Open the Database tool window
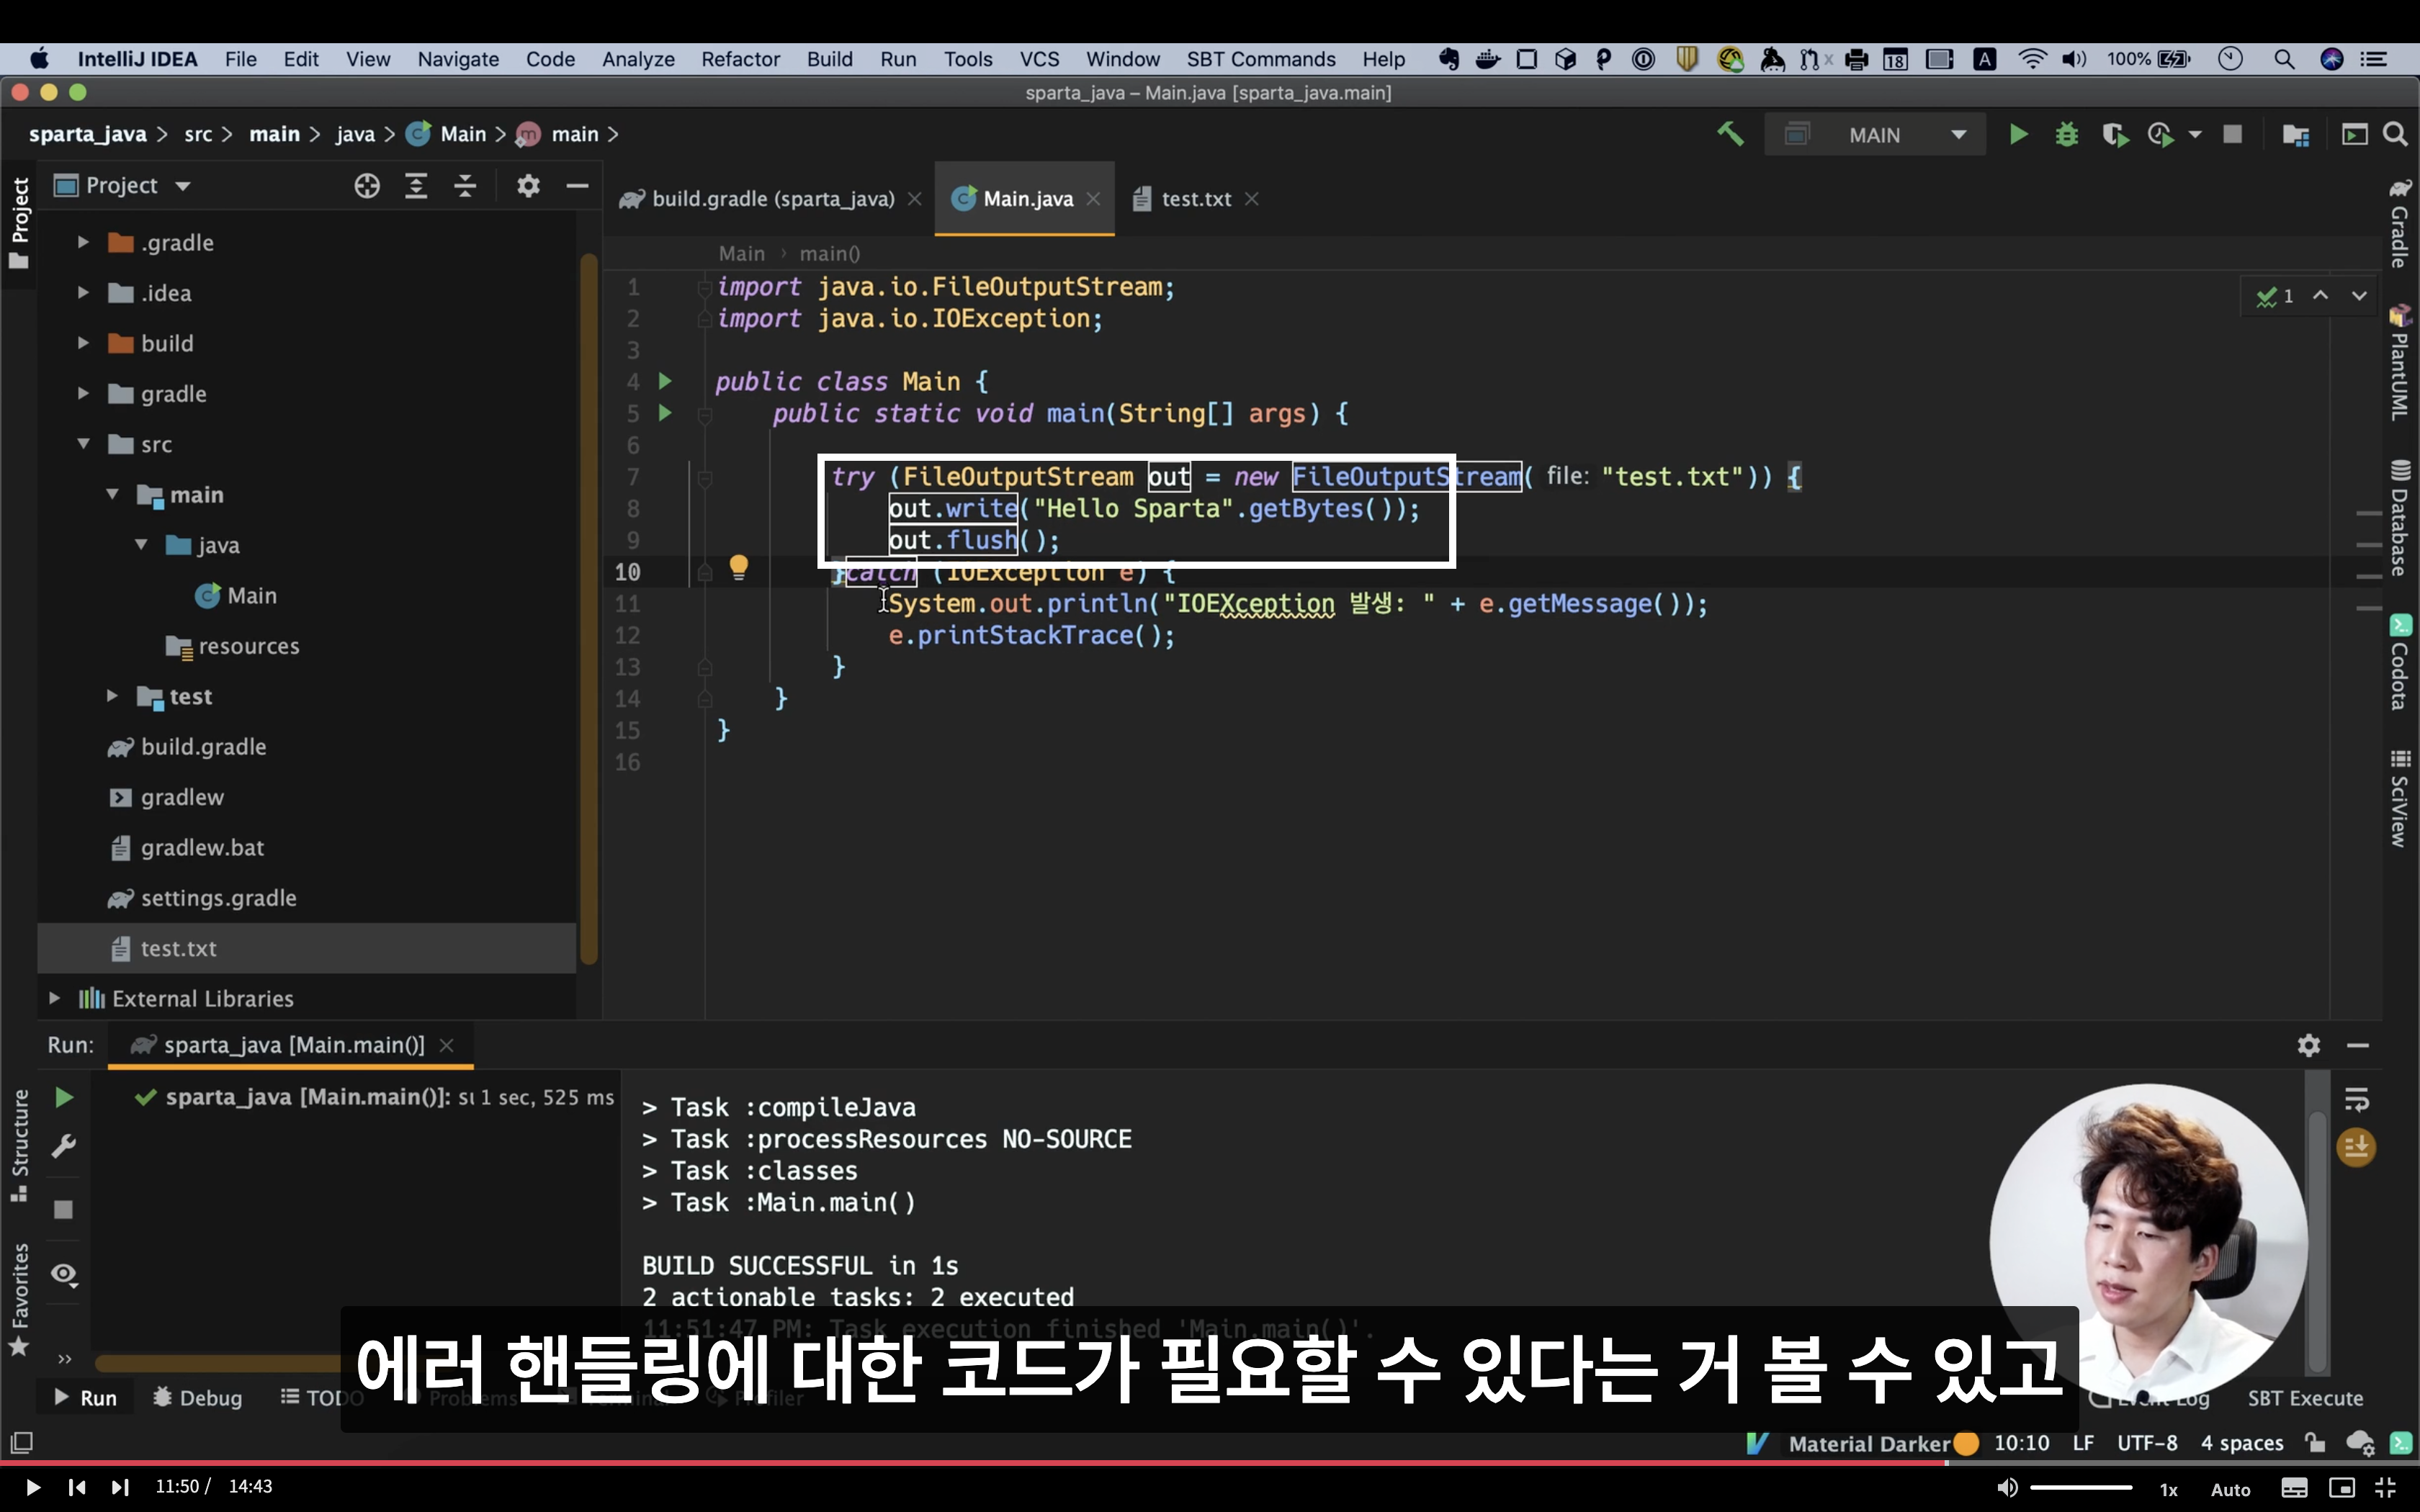 [2399, 518]
